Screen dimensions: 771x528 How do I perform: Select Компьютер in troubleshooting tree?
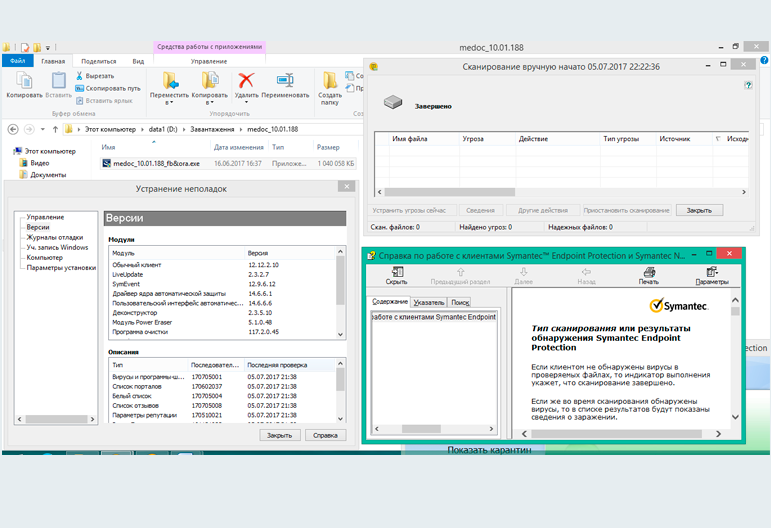pyautogui.click(x=44, y=258)
